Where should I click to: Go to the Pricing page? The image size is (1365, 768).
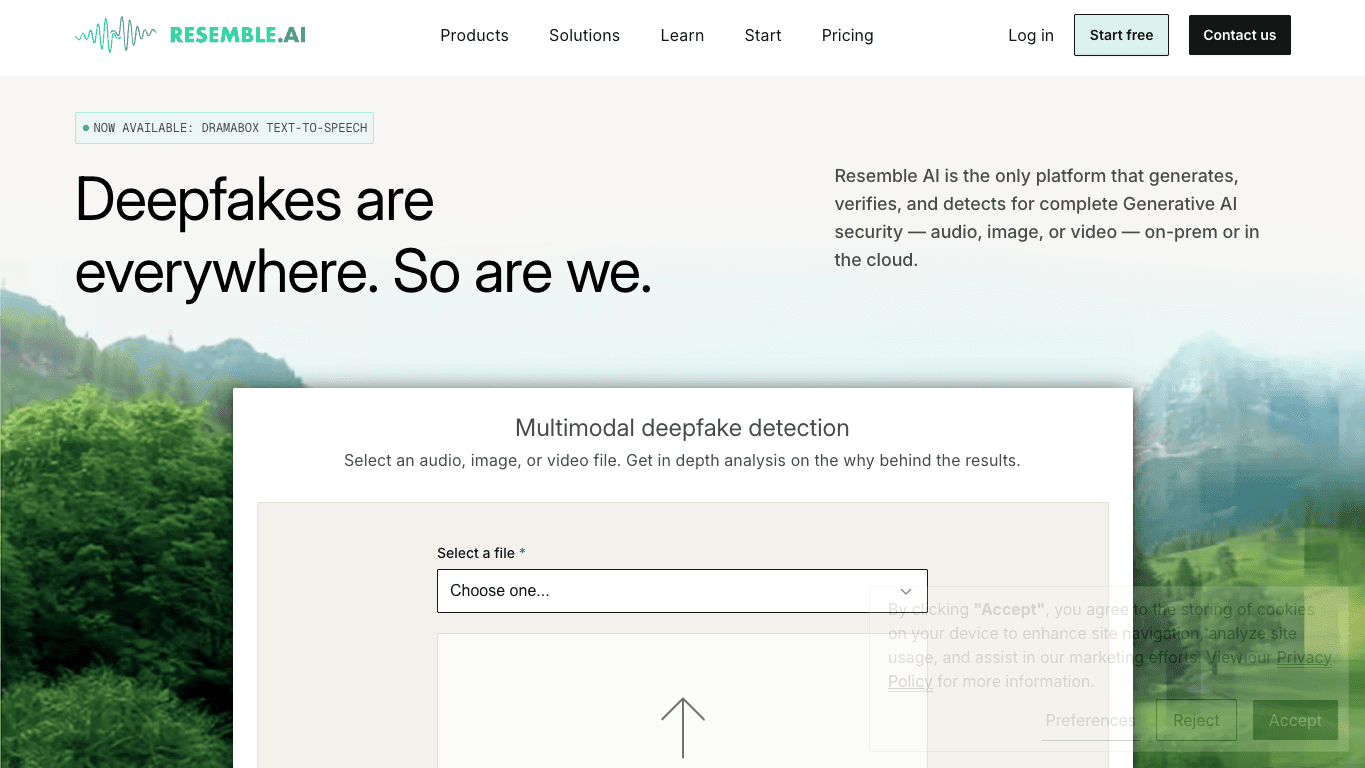click(847, 35)
